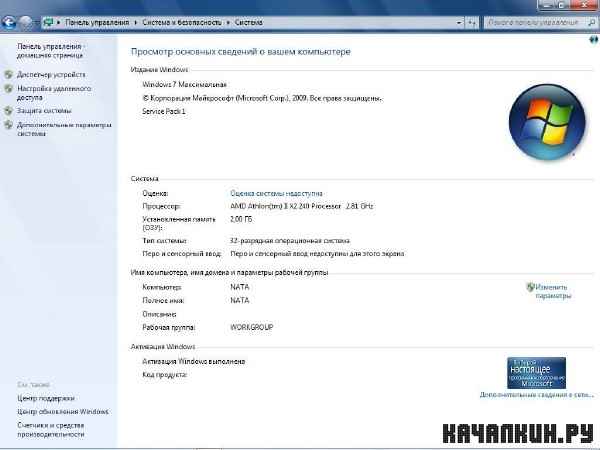Open "Счетчики и средства производительности" link

tap(51, 430)
